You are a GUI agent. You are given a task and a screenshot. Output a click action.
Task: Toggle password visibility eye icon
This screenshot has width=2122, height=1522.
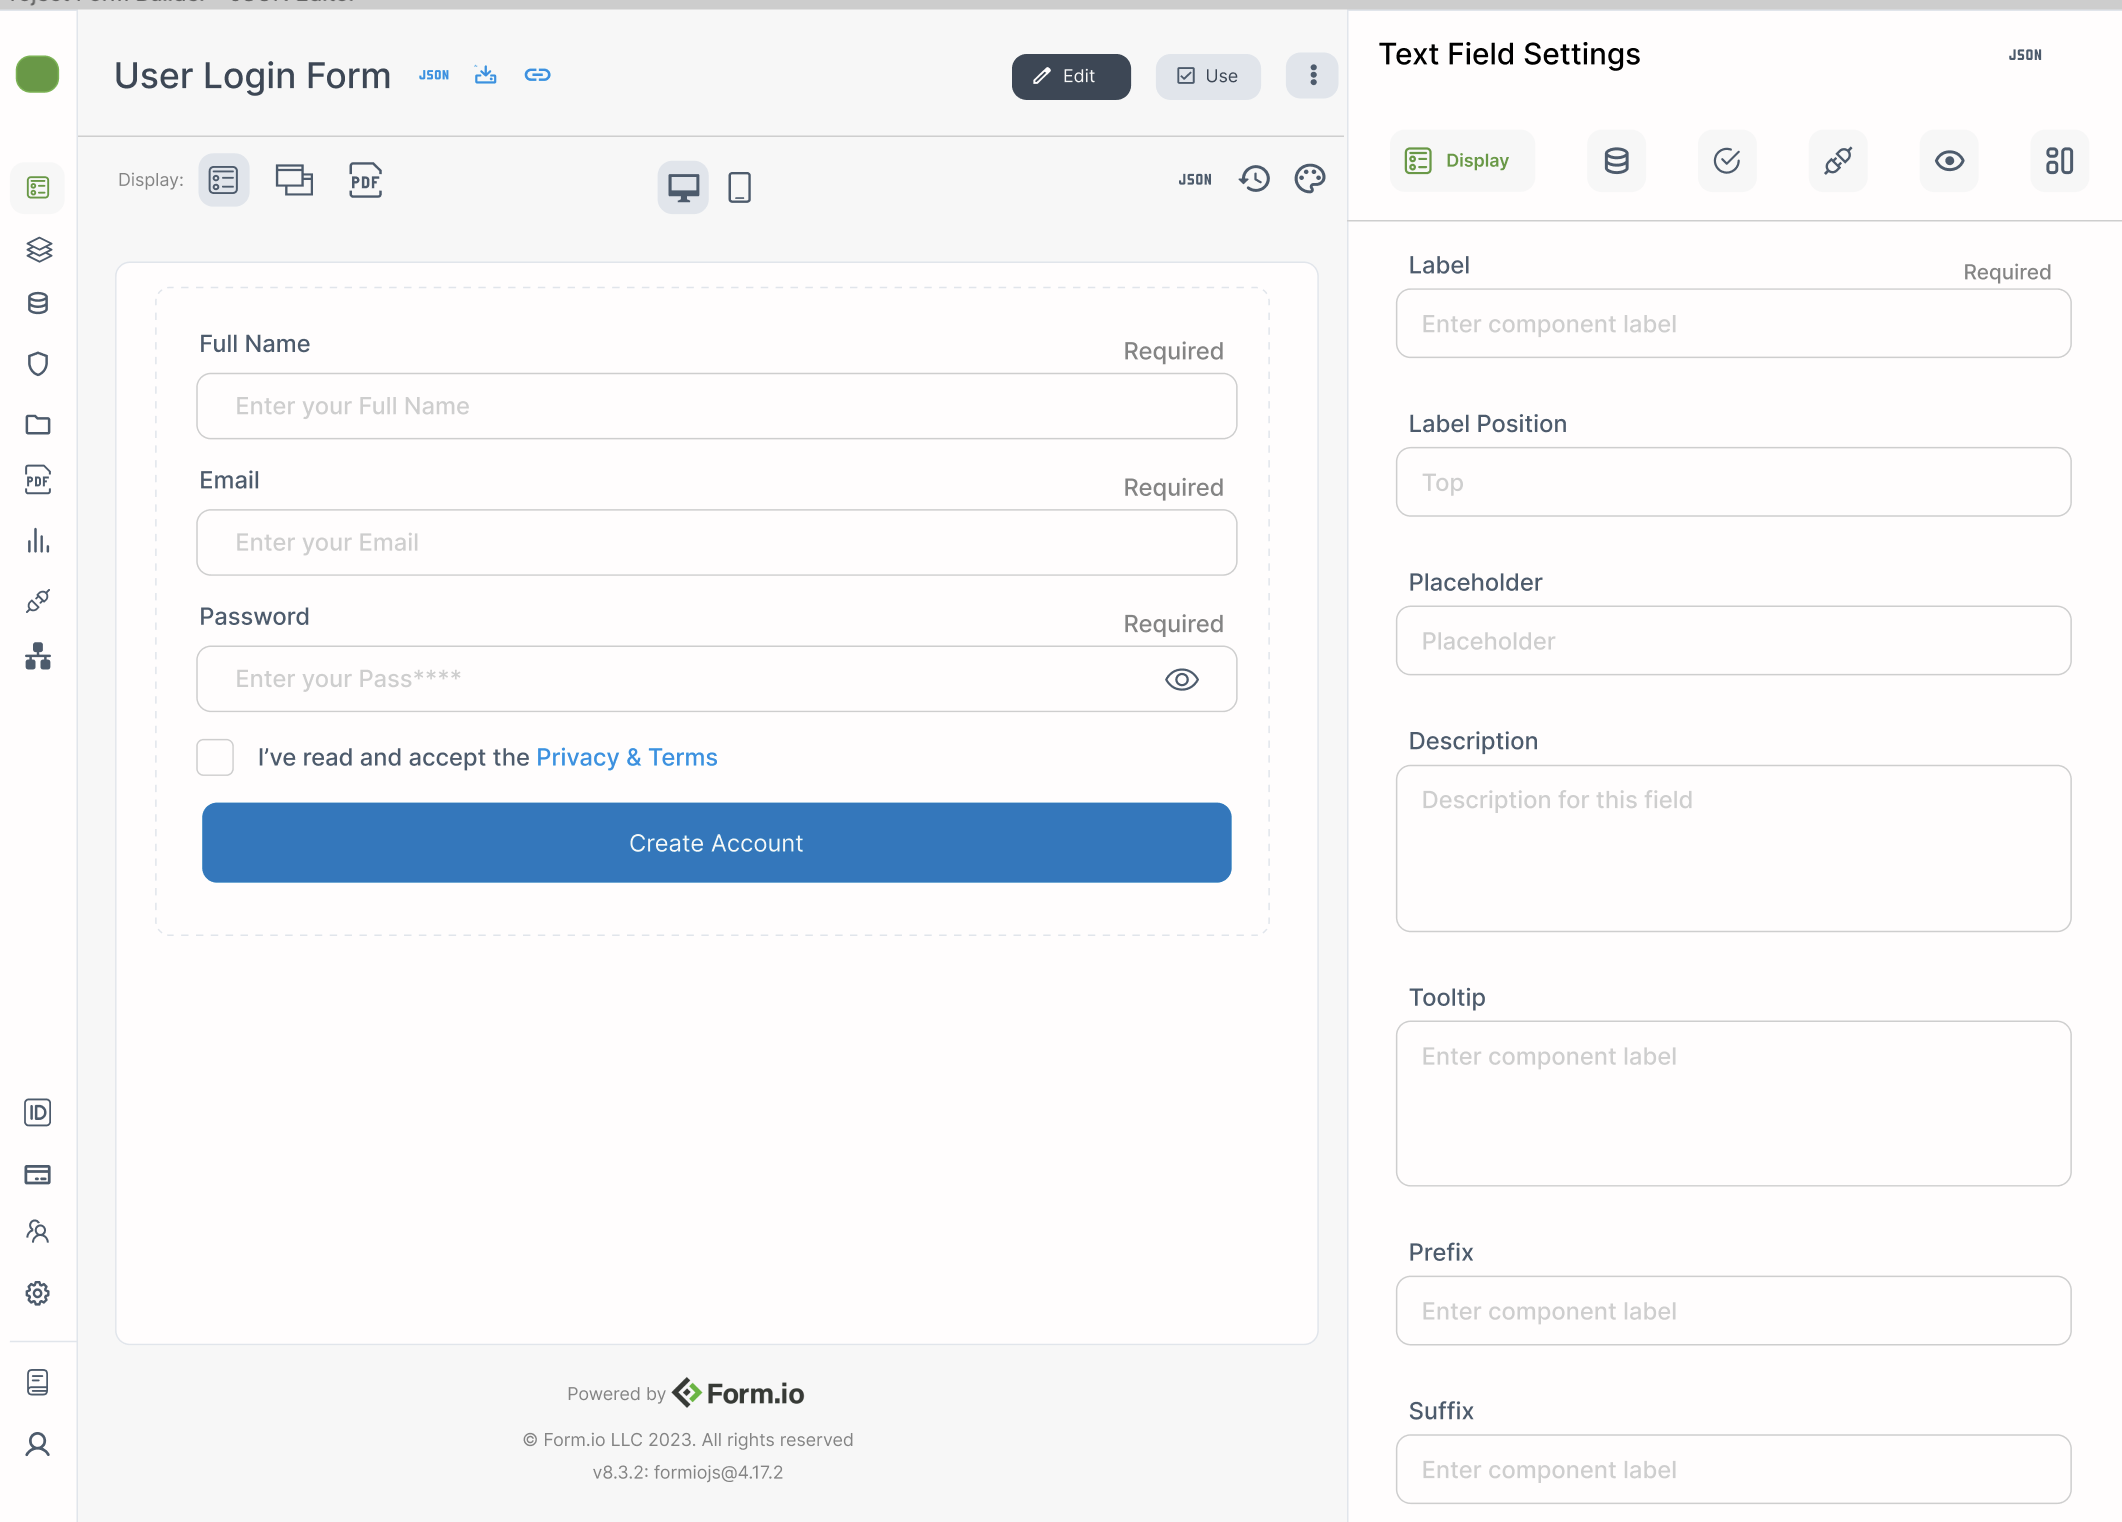[1181, 679]
